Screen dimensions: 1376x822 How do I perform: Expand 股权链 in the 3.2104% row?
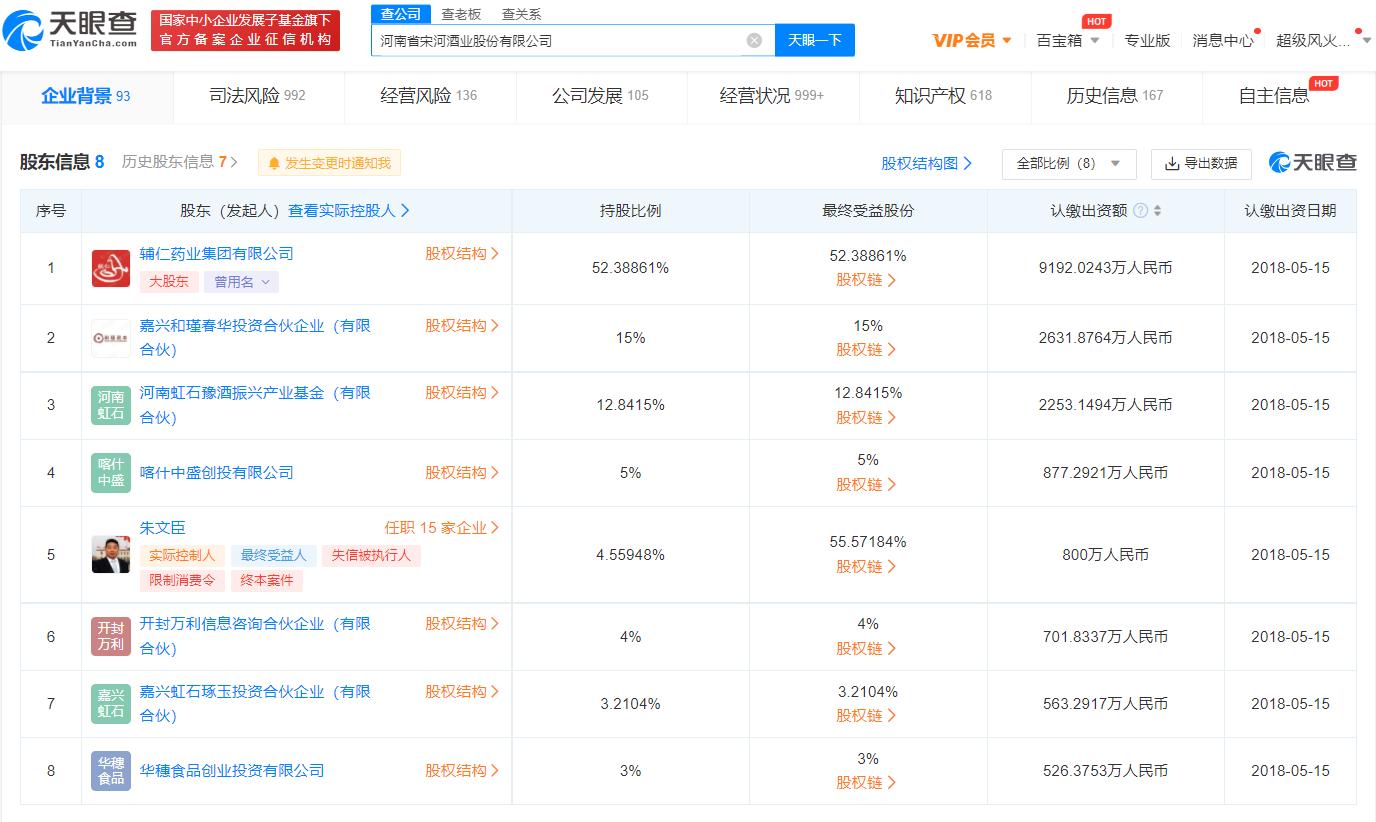867,716
